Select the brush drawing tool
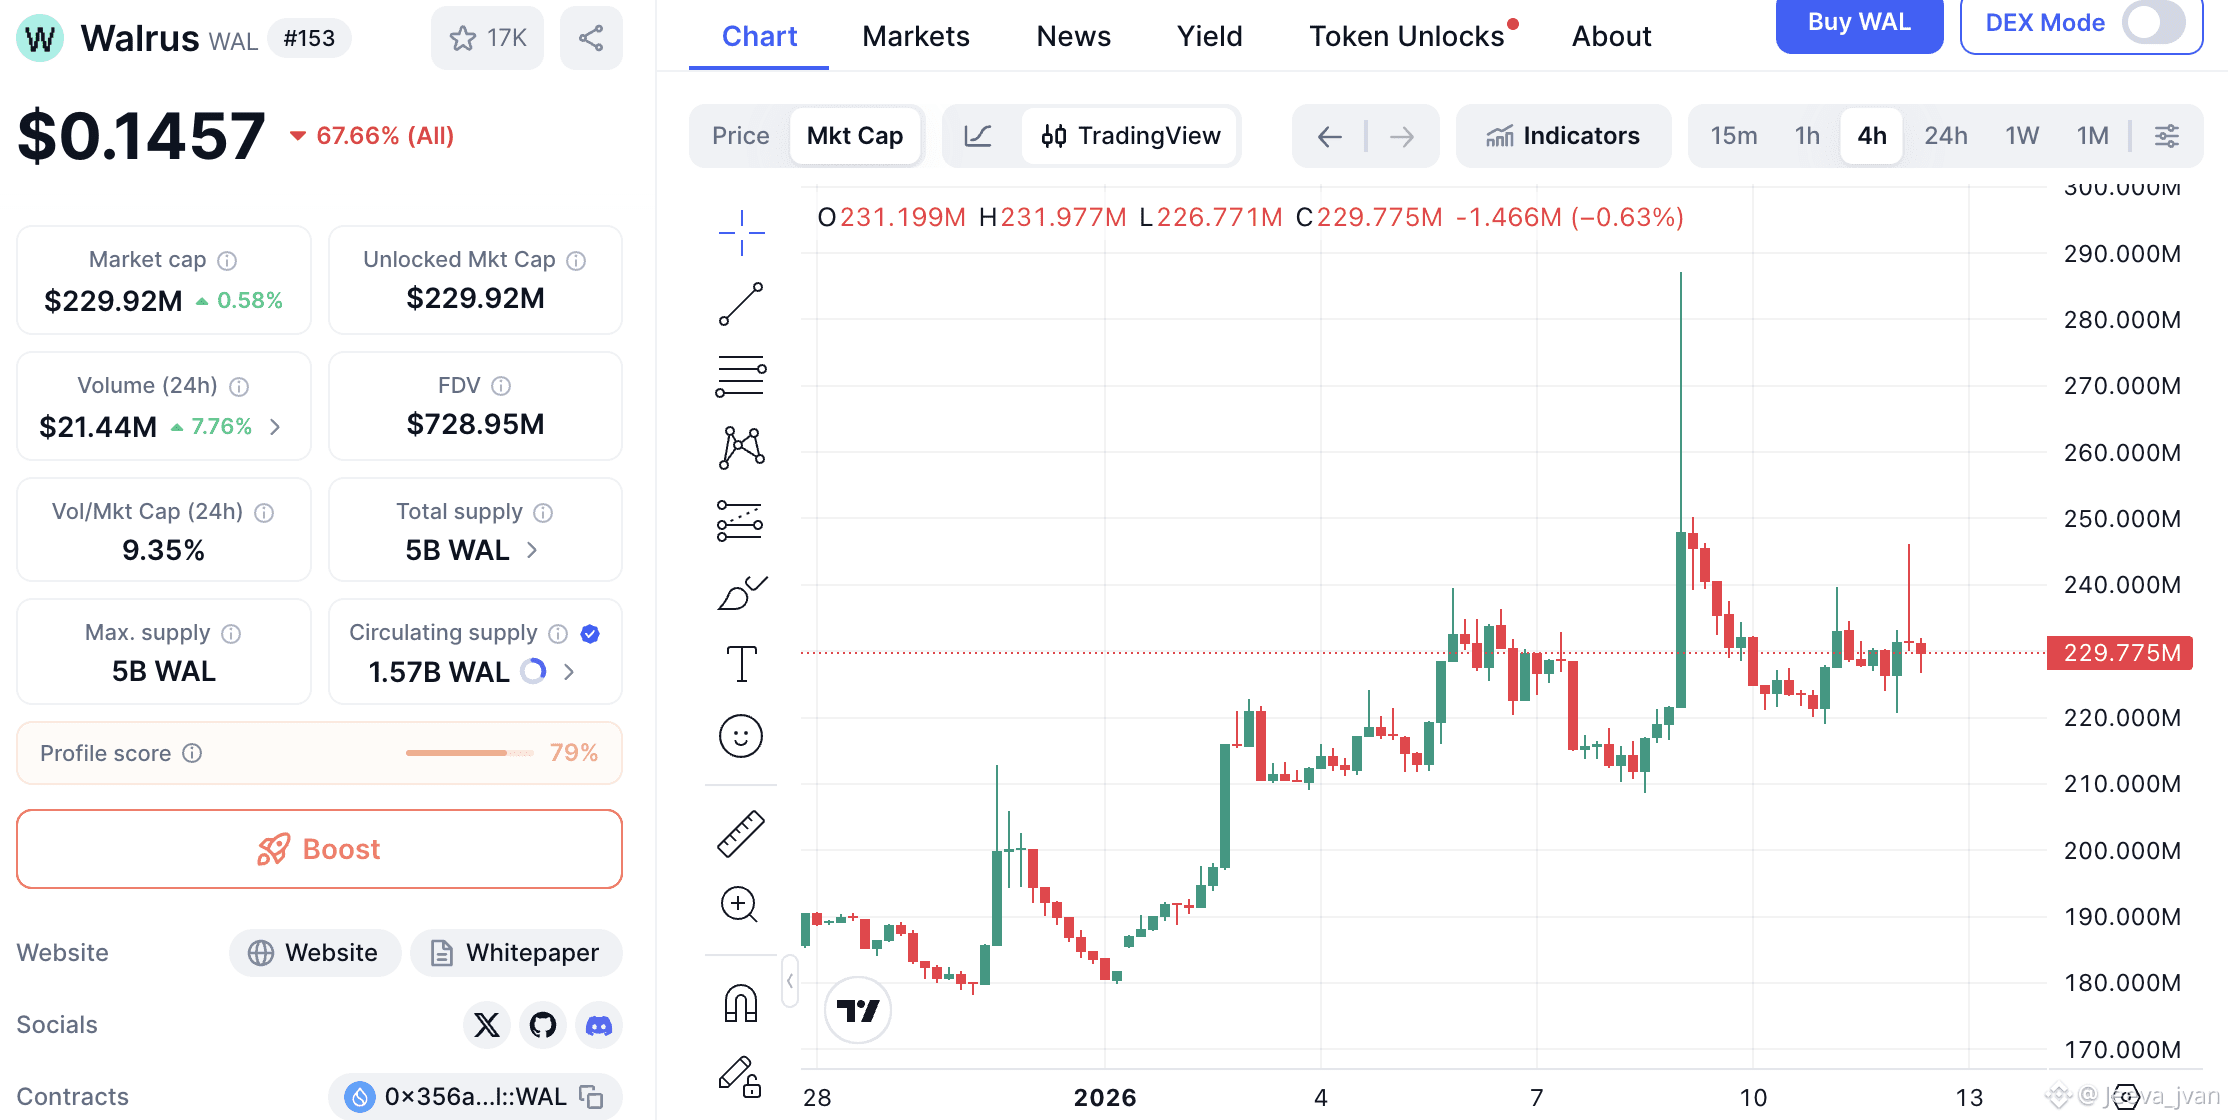Screen dimensions: 2228x1120 (741, 593)
